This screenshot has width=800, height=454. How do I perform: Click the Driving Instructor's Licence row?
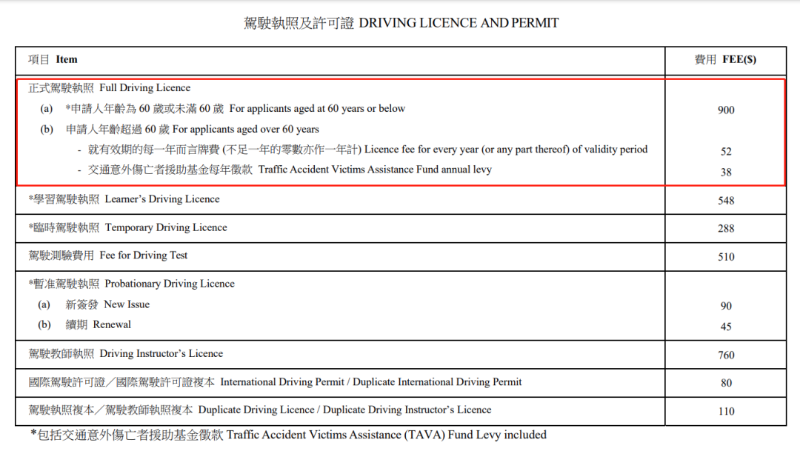point(125,354)
